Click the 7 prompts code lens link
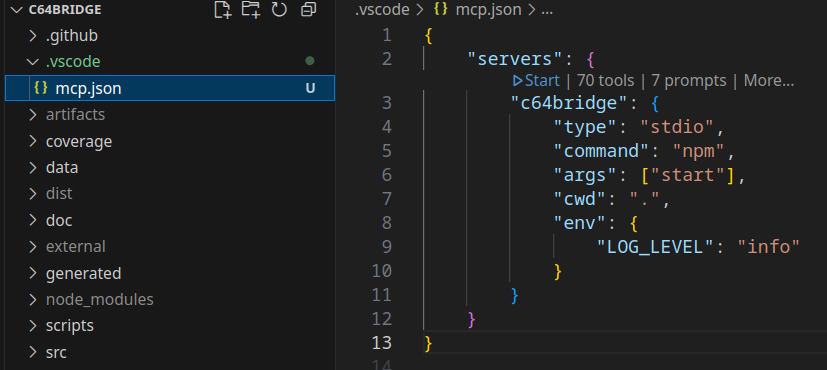Screen dimensions: 827x370 coord(689,81)
